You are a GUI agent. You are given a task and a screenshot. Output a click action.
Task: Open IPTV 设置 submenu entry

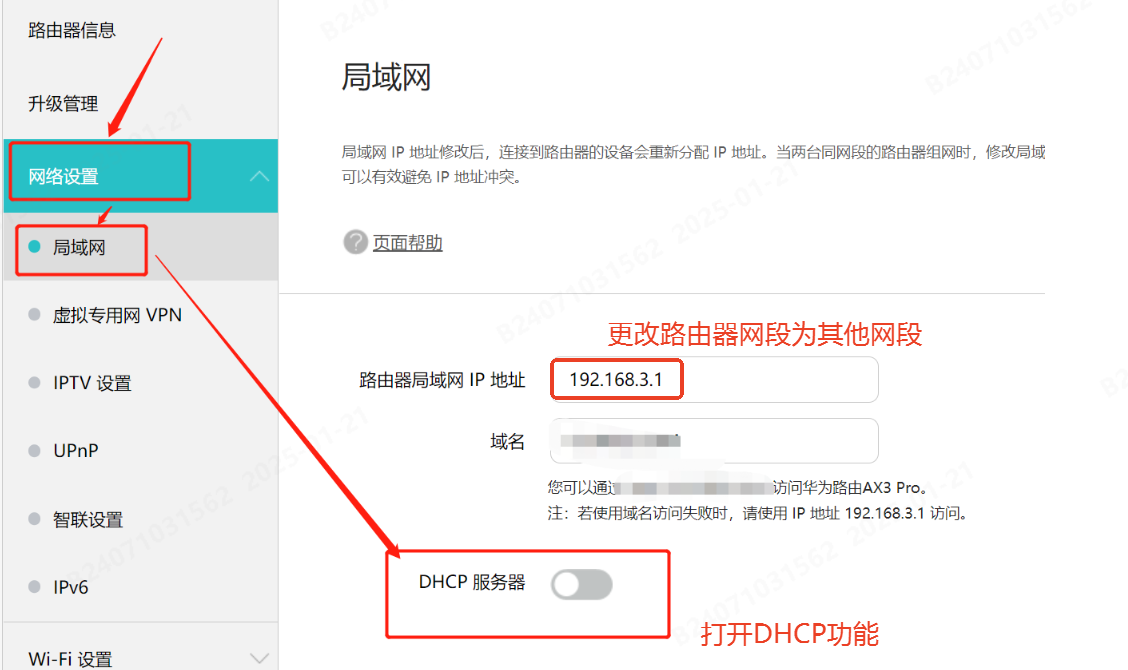pos(92,383)
